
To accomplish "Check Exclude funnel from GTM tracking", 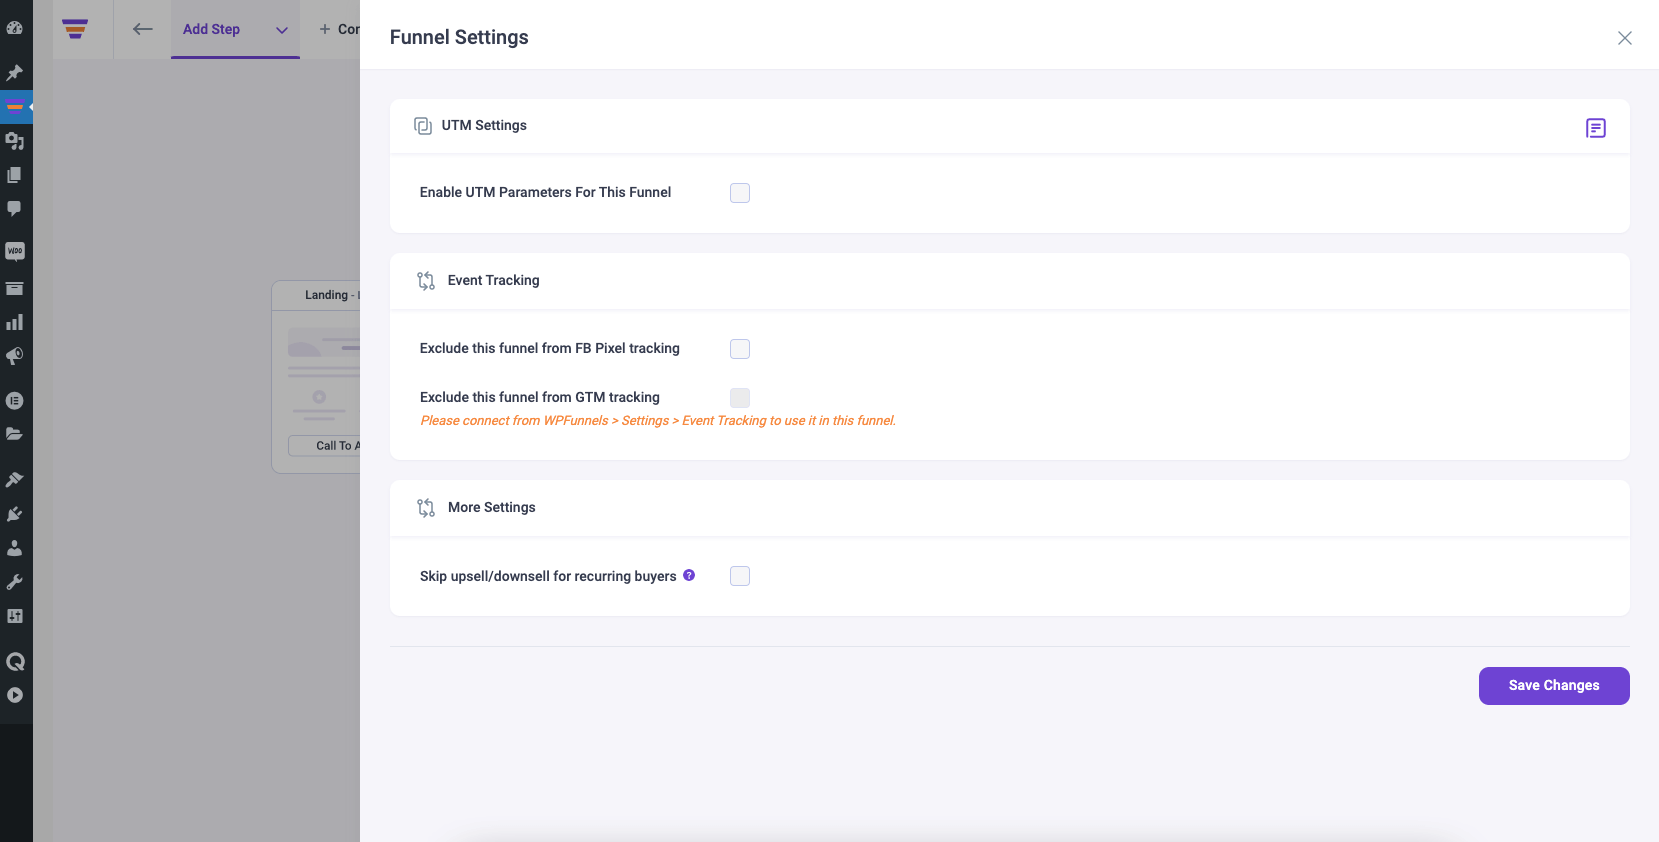I will (x=740, y=398).
